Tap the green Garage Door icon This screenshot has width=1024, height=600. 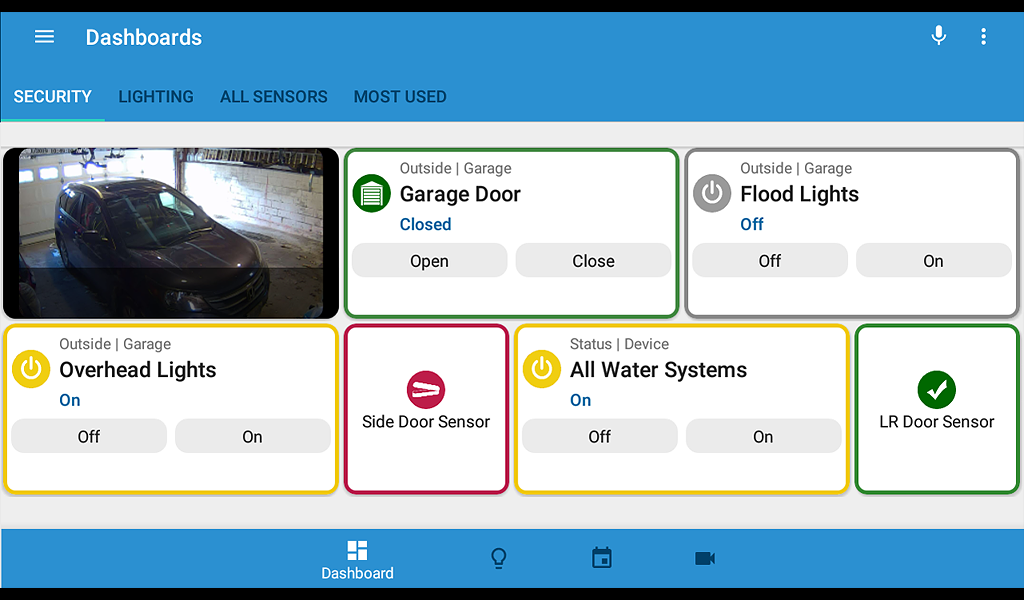[x=372, y=193]
